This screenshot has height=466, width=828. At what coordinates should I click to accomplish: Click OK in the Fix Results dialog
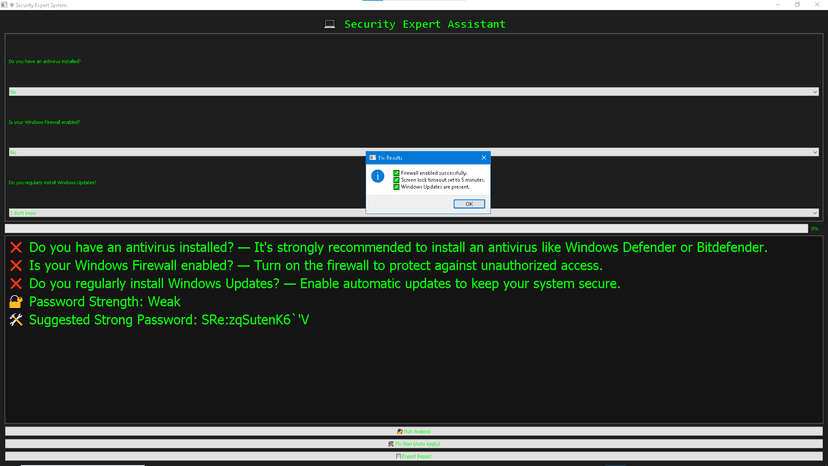pos(469,204)
